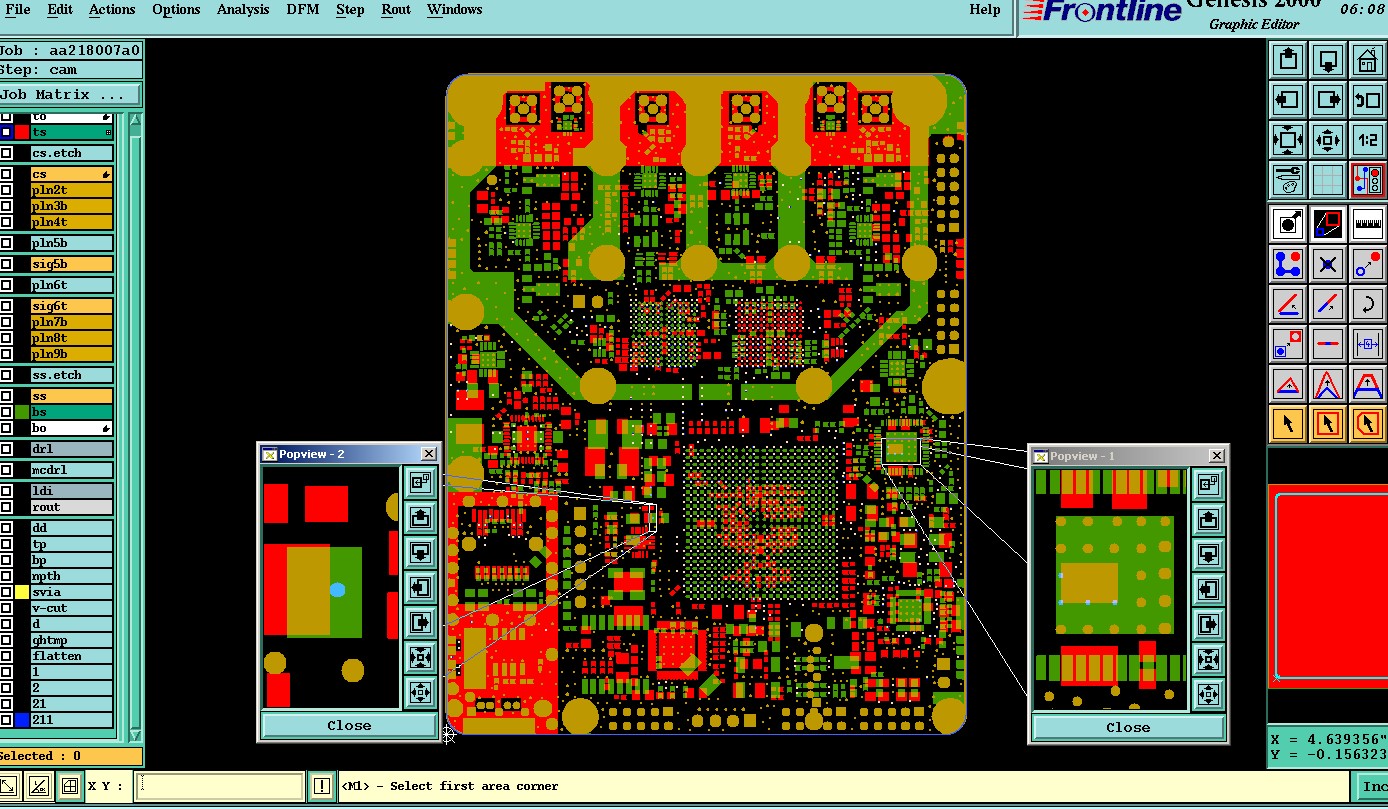
Task: Open the Rout menu
Action: [x=396, y=10]
